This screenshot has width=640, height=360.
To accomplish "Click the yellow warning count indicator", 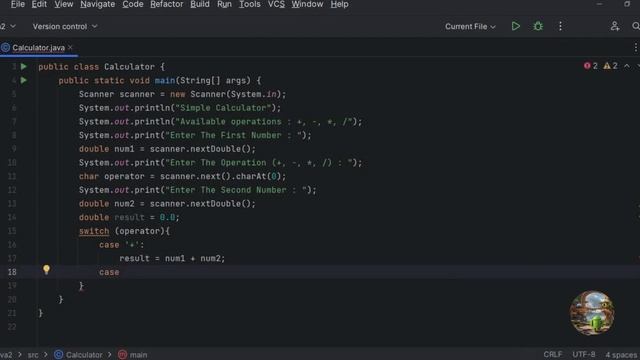I will tap(611, 66).
